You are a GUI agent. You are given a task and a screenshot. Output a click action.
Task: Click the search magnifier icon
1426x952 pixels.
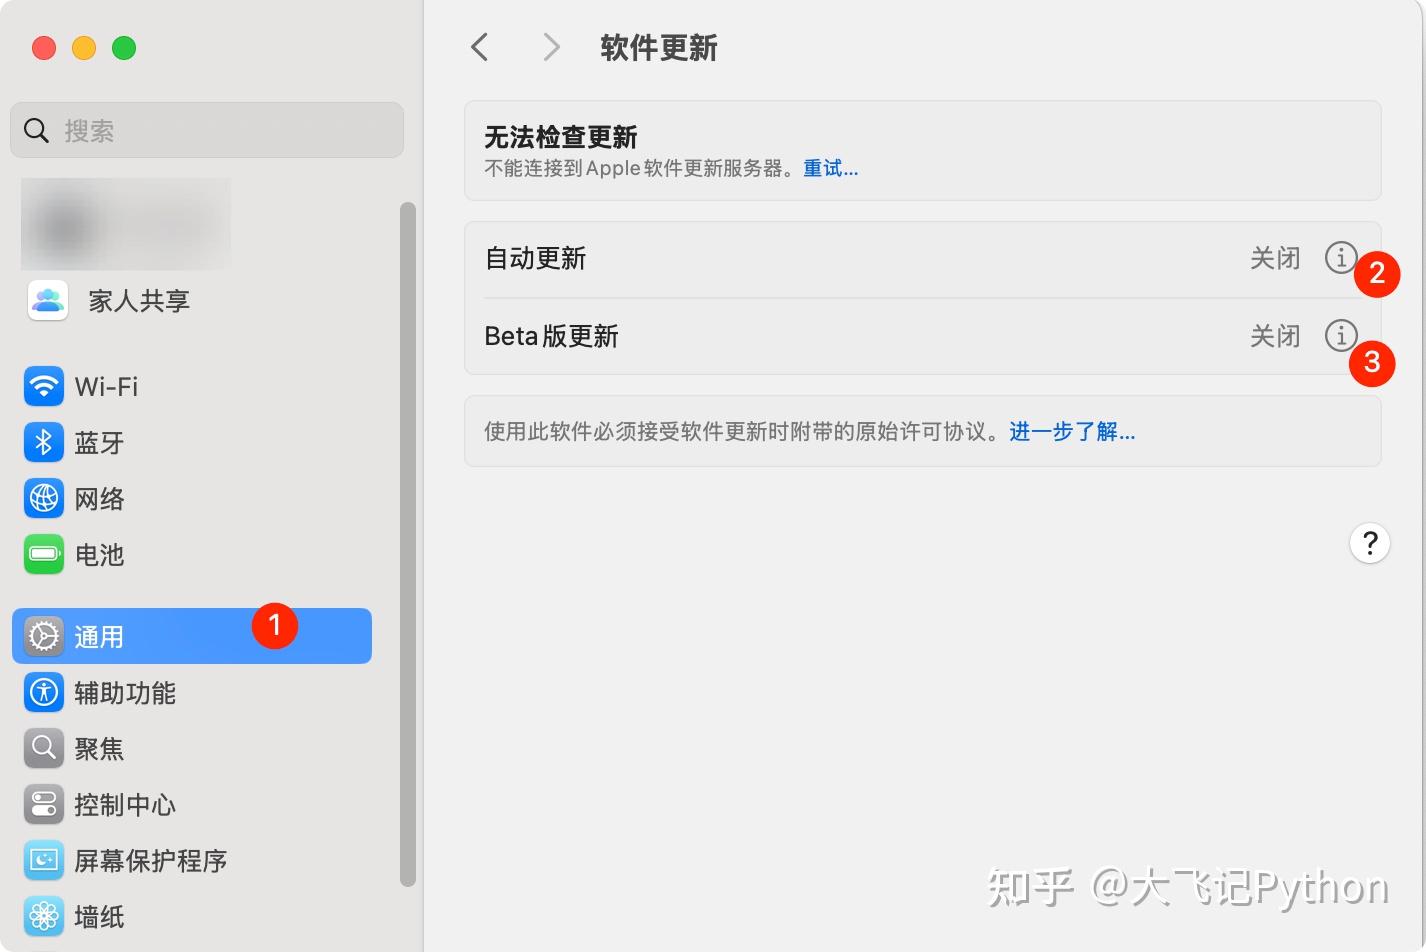point(36,130)
